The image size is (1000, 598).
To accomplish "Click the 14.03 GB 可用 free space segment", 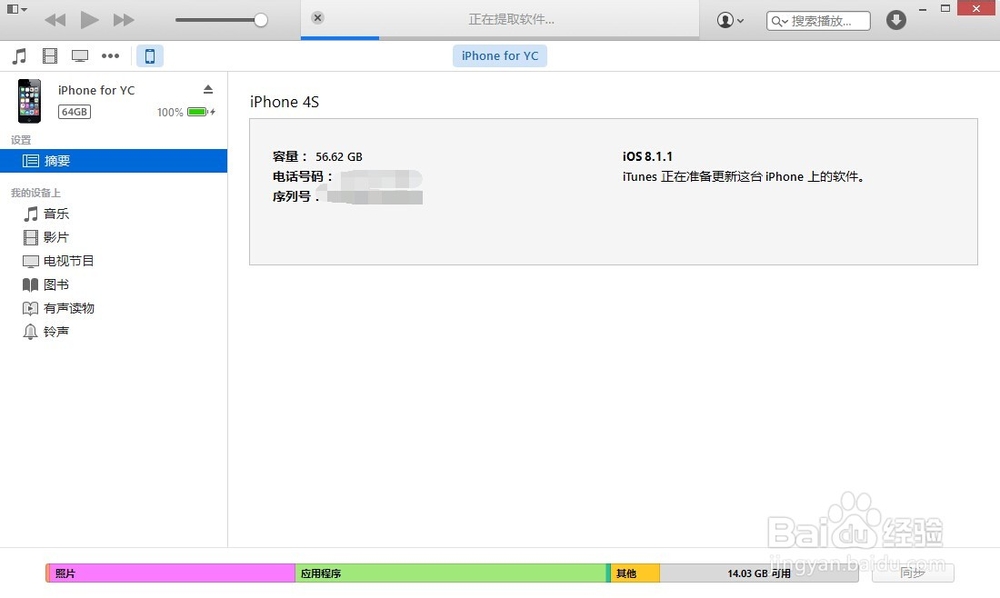I will click(759, 573).
